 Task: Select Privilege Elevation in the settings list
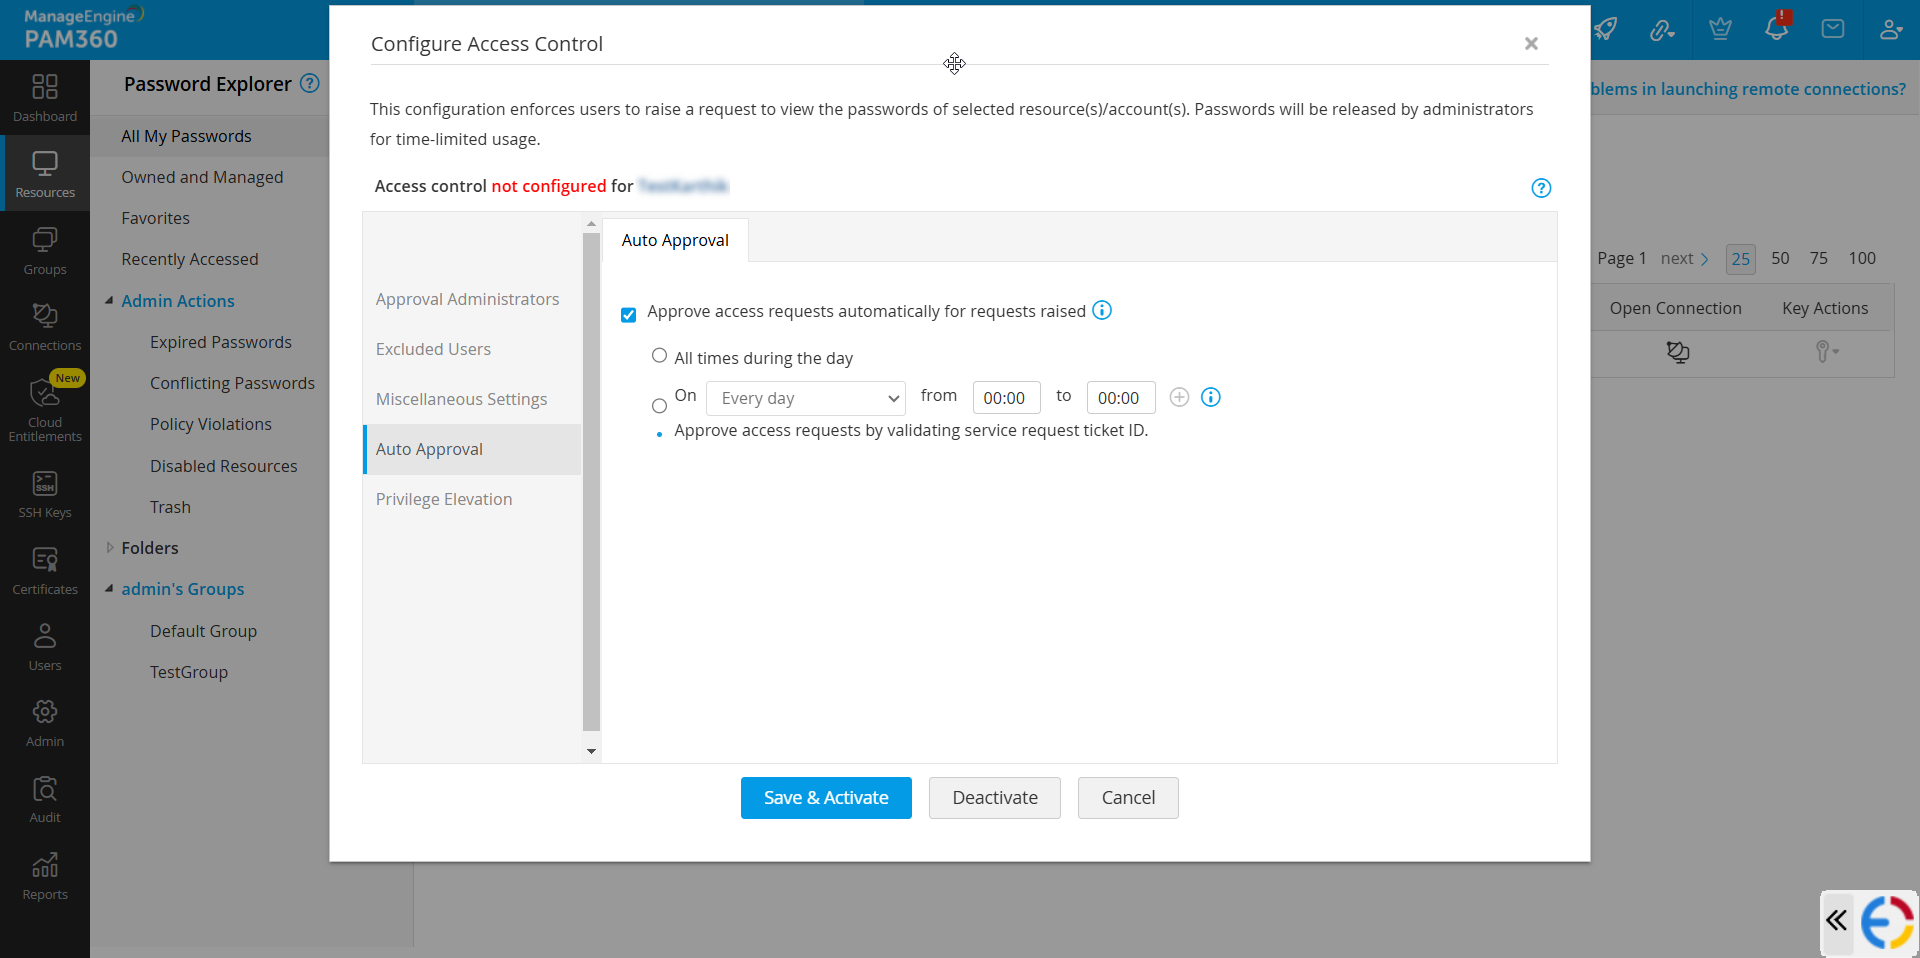point(444,498)
